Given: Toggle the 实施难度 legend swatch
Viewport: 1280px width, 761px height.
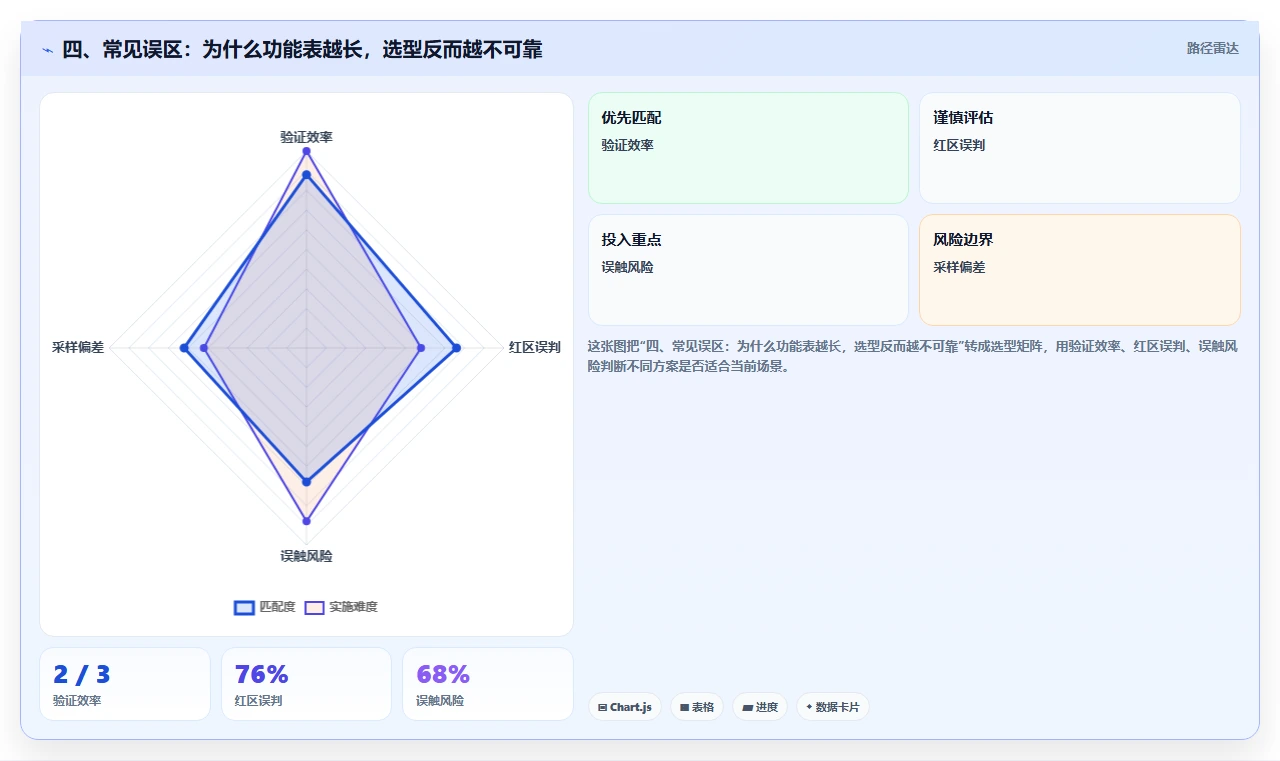Looking at the screenshot, I should coord(314,607).
